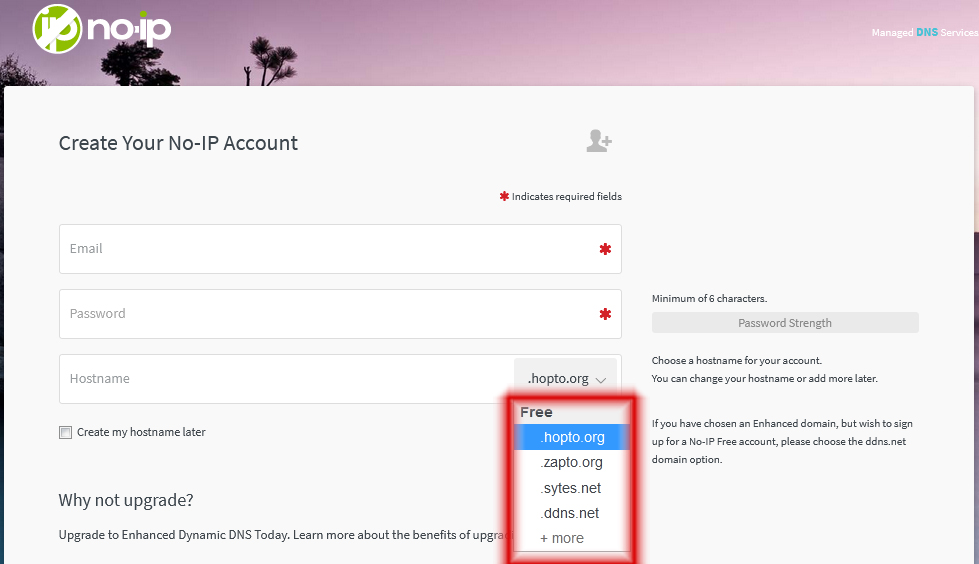The width and height of the screenshot is (979, 564).
Task: Click the Choose a hostname for your account text
Action: coord(737,360)
